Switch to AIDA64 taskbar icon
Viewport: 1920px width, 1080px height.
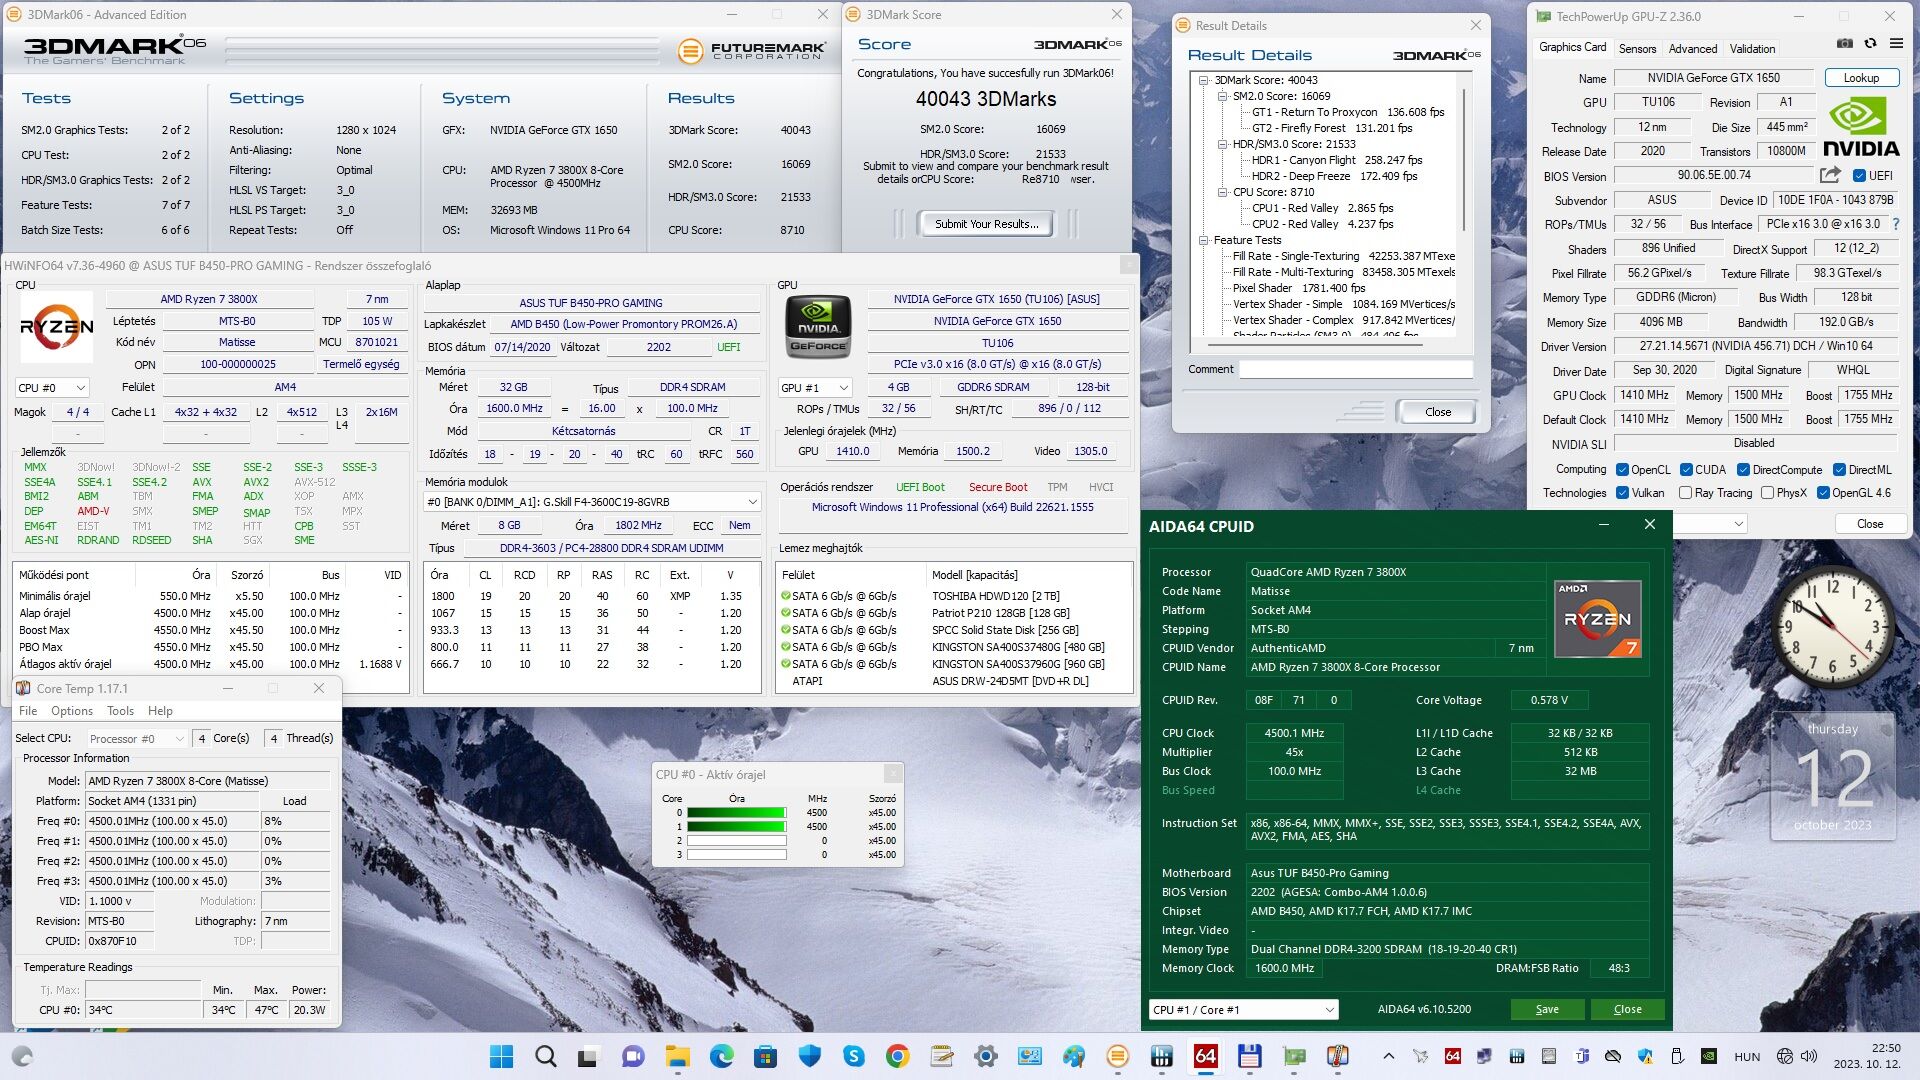pyautogui.click(x=1206, y=1056)
